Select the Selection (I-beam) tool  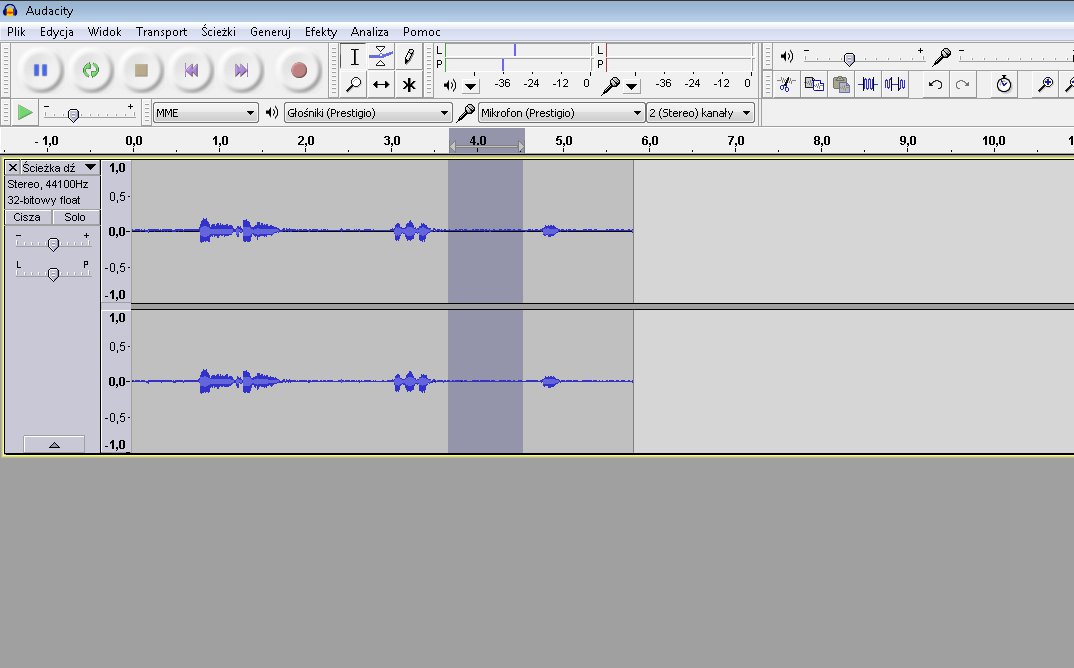pos(354,57)
